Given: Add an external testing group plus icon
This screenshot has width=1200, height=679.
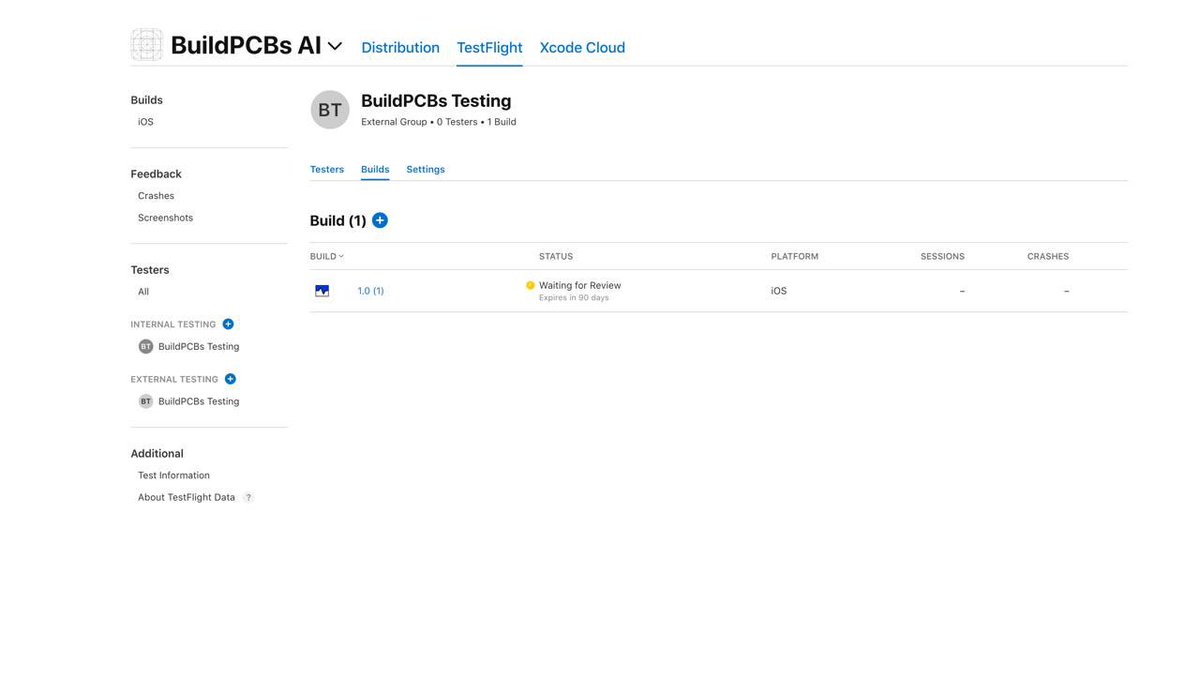Looking at the screenshot, I should point(230,379).
